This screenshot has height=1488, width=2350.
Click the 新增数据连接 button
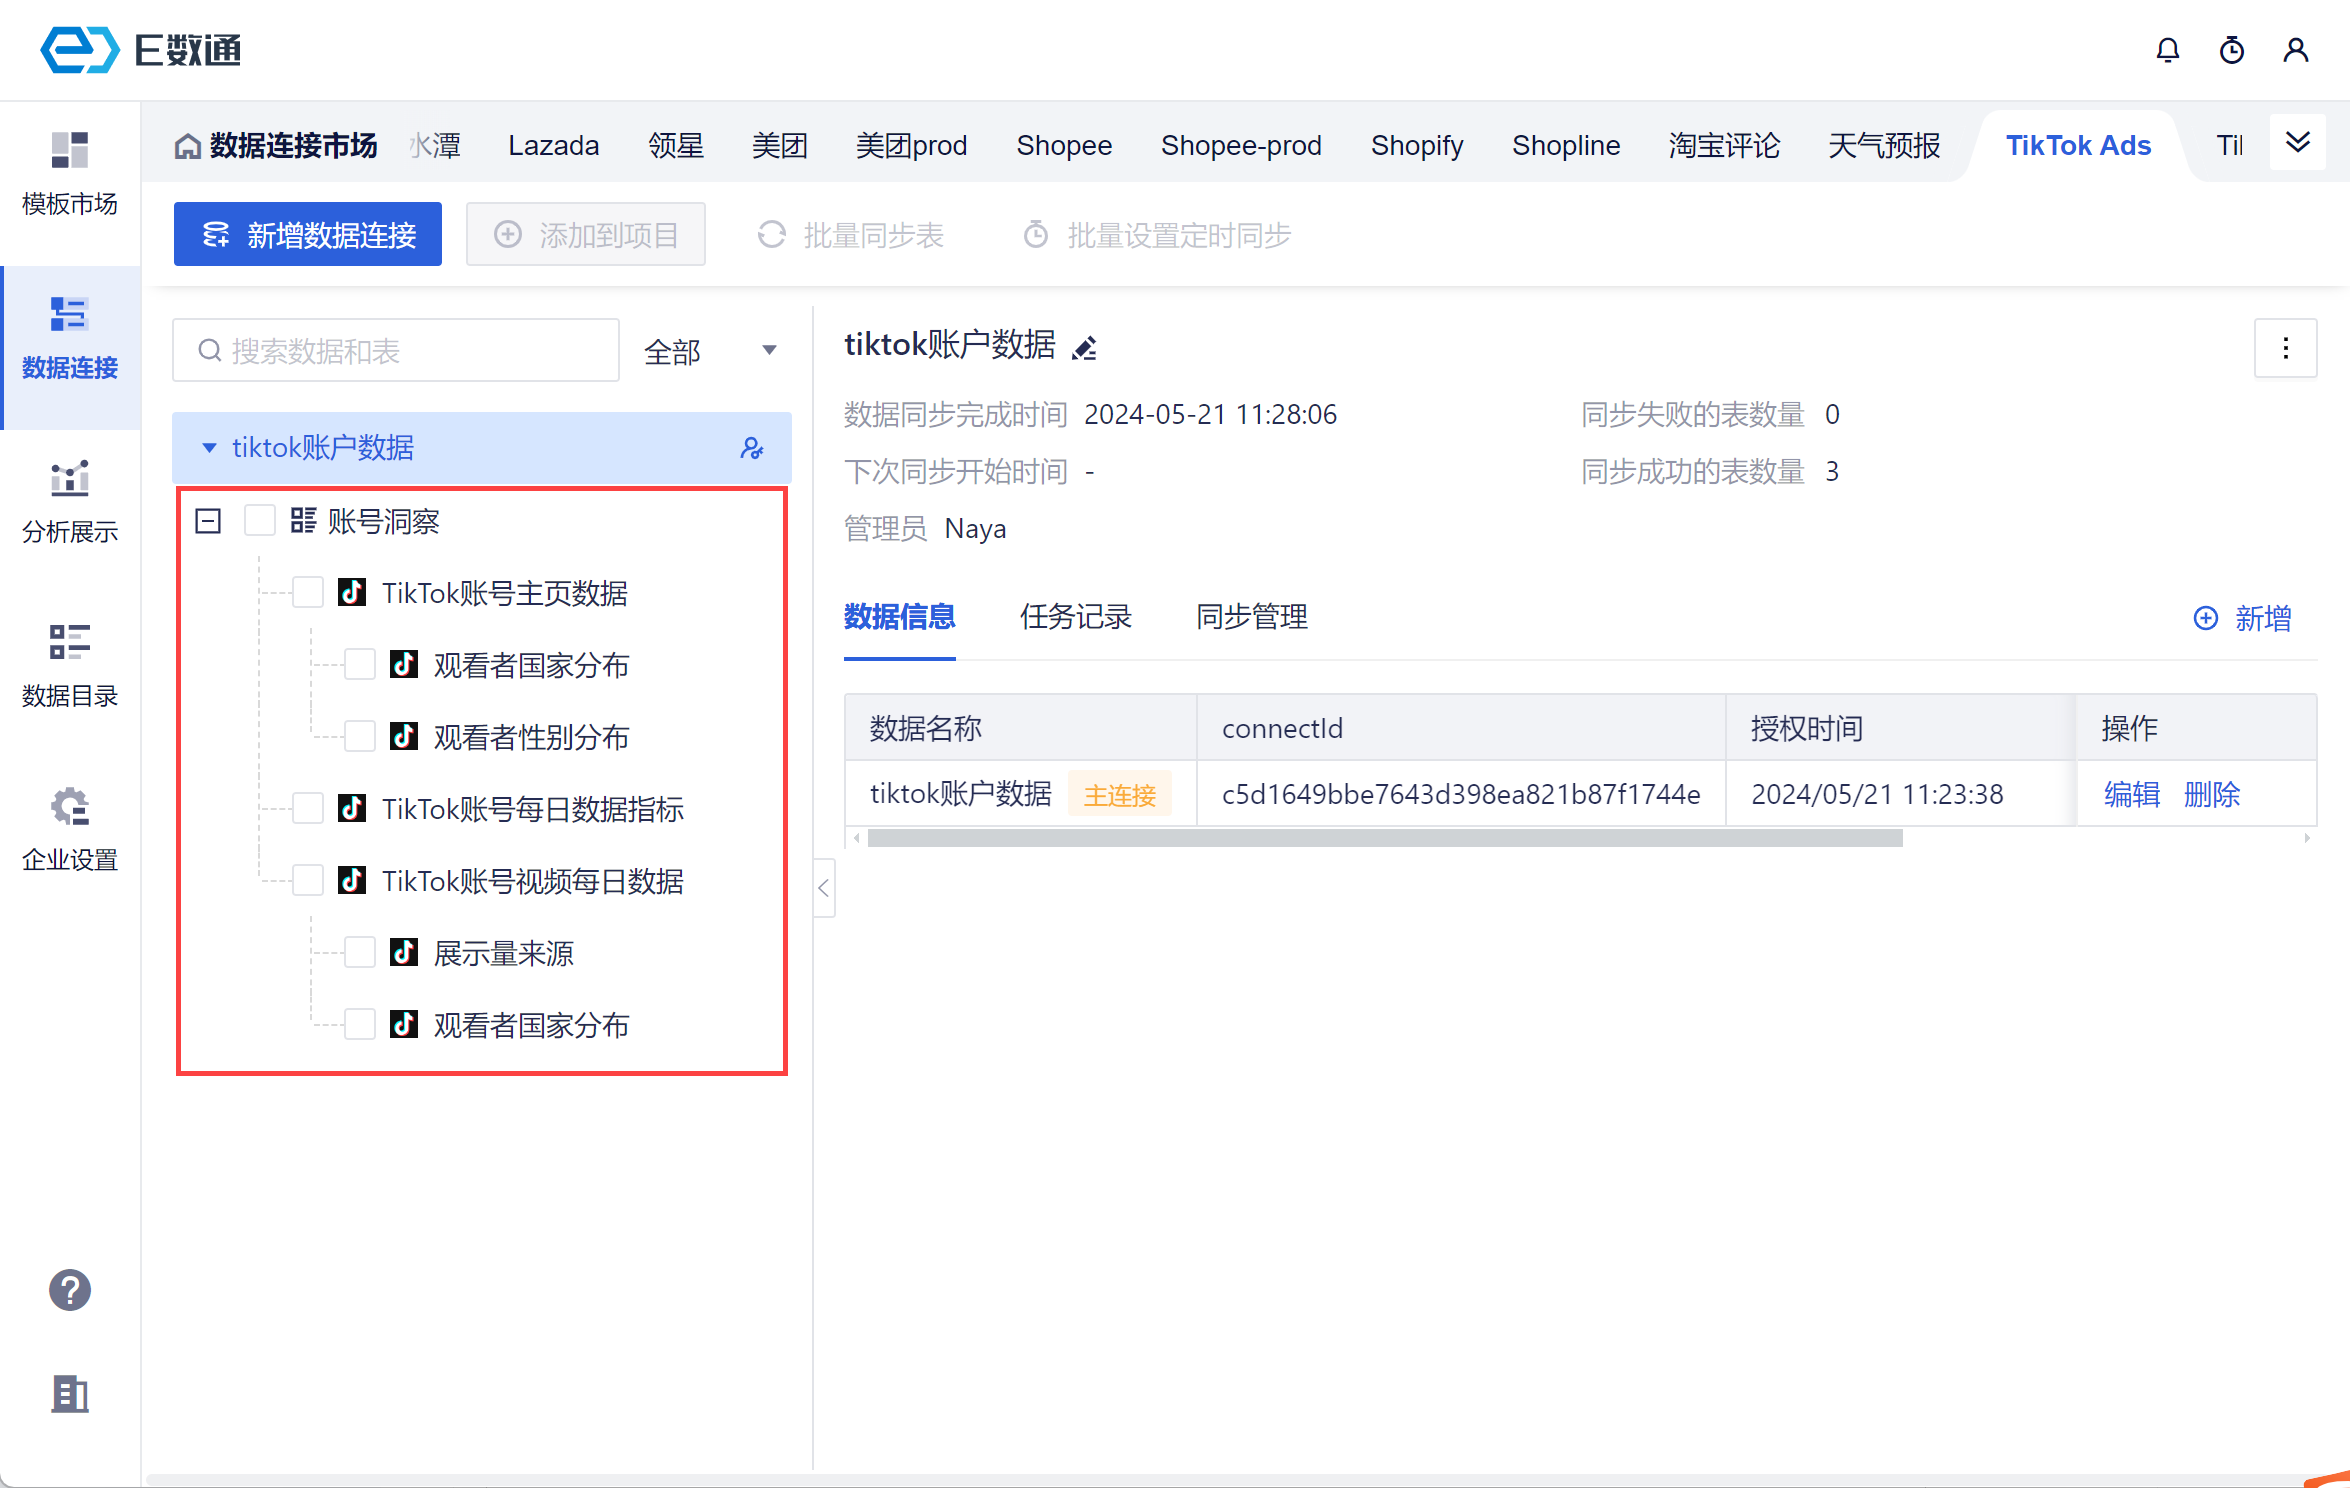pos(308,235)
